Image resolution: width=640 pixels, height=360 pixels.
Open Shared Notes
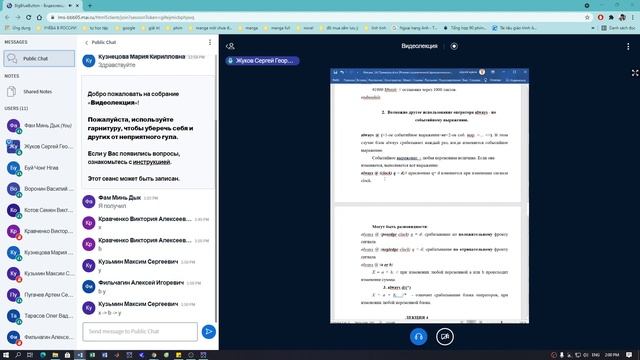click(38, 92)
